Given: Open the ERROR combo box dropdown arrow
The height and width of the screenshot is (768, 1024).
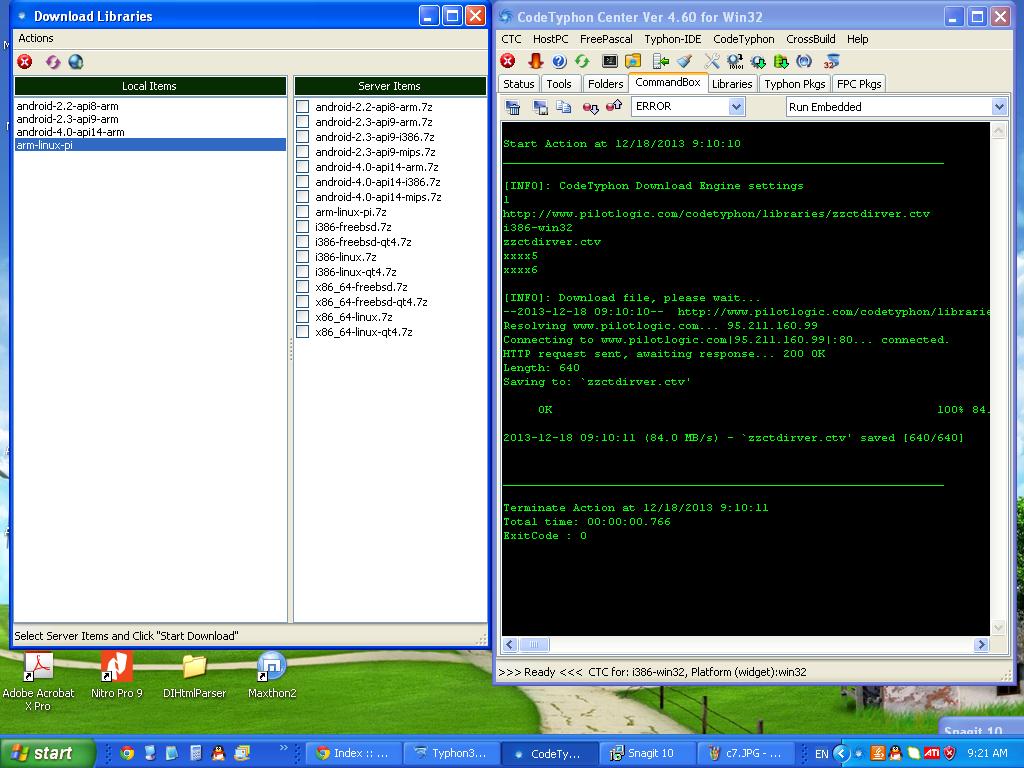Looking at the screenshot, I should click(x=736, y=106).
